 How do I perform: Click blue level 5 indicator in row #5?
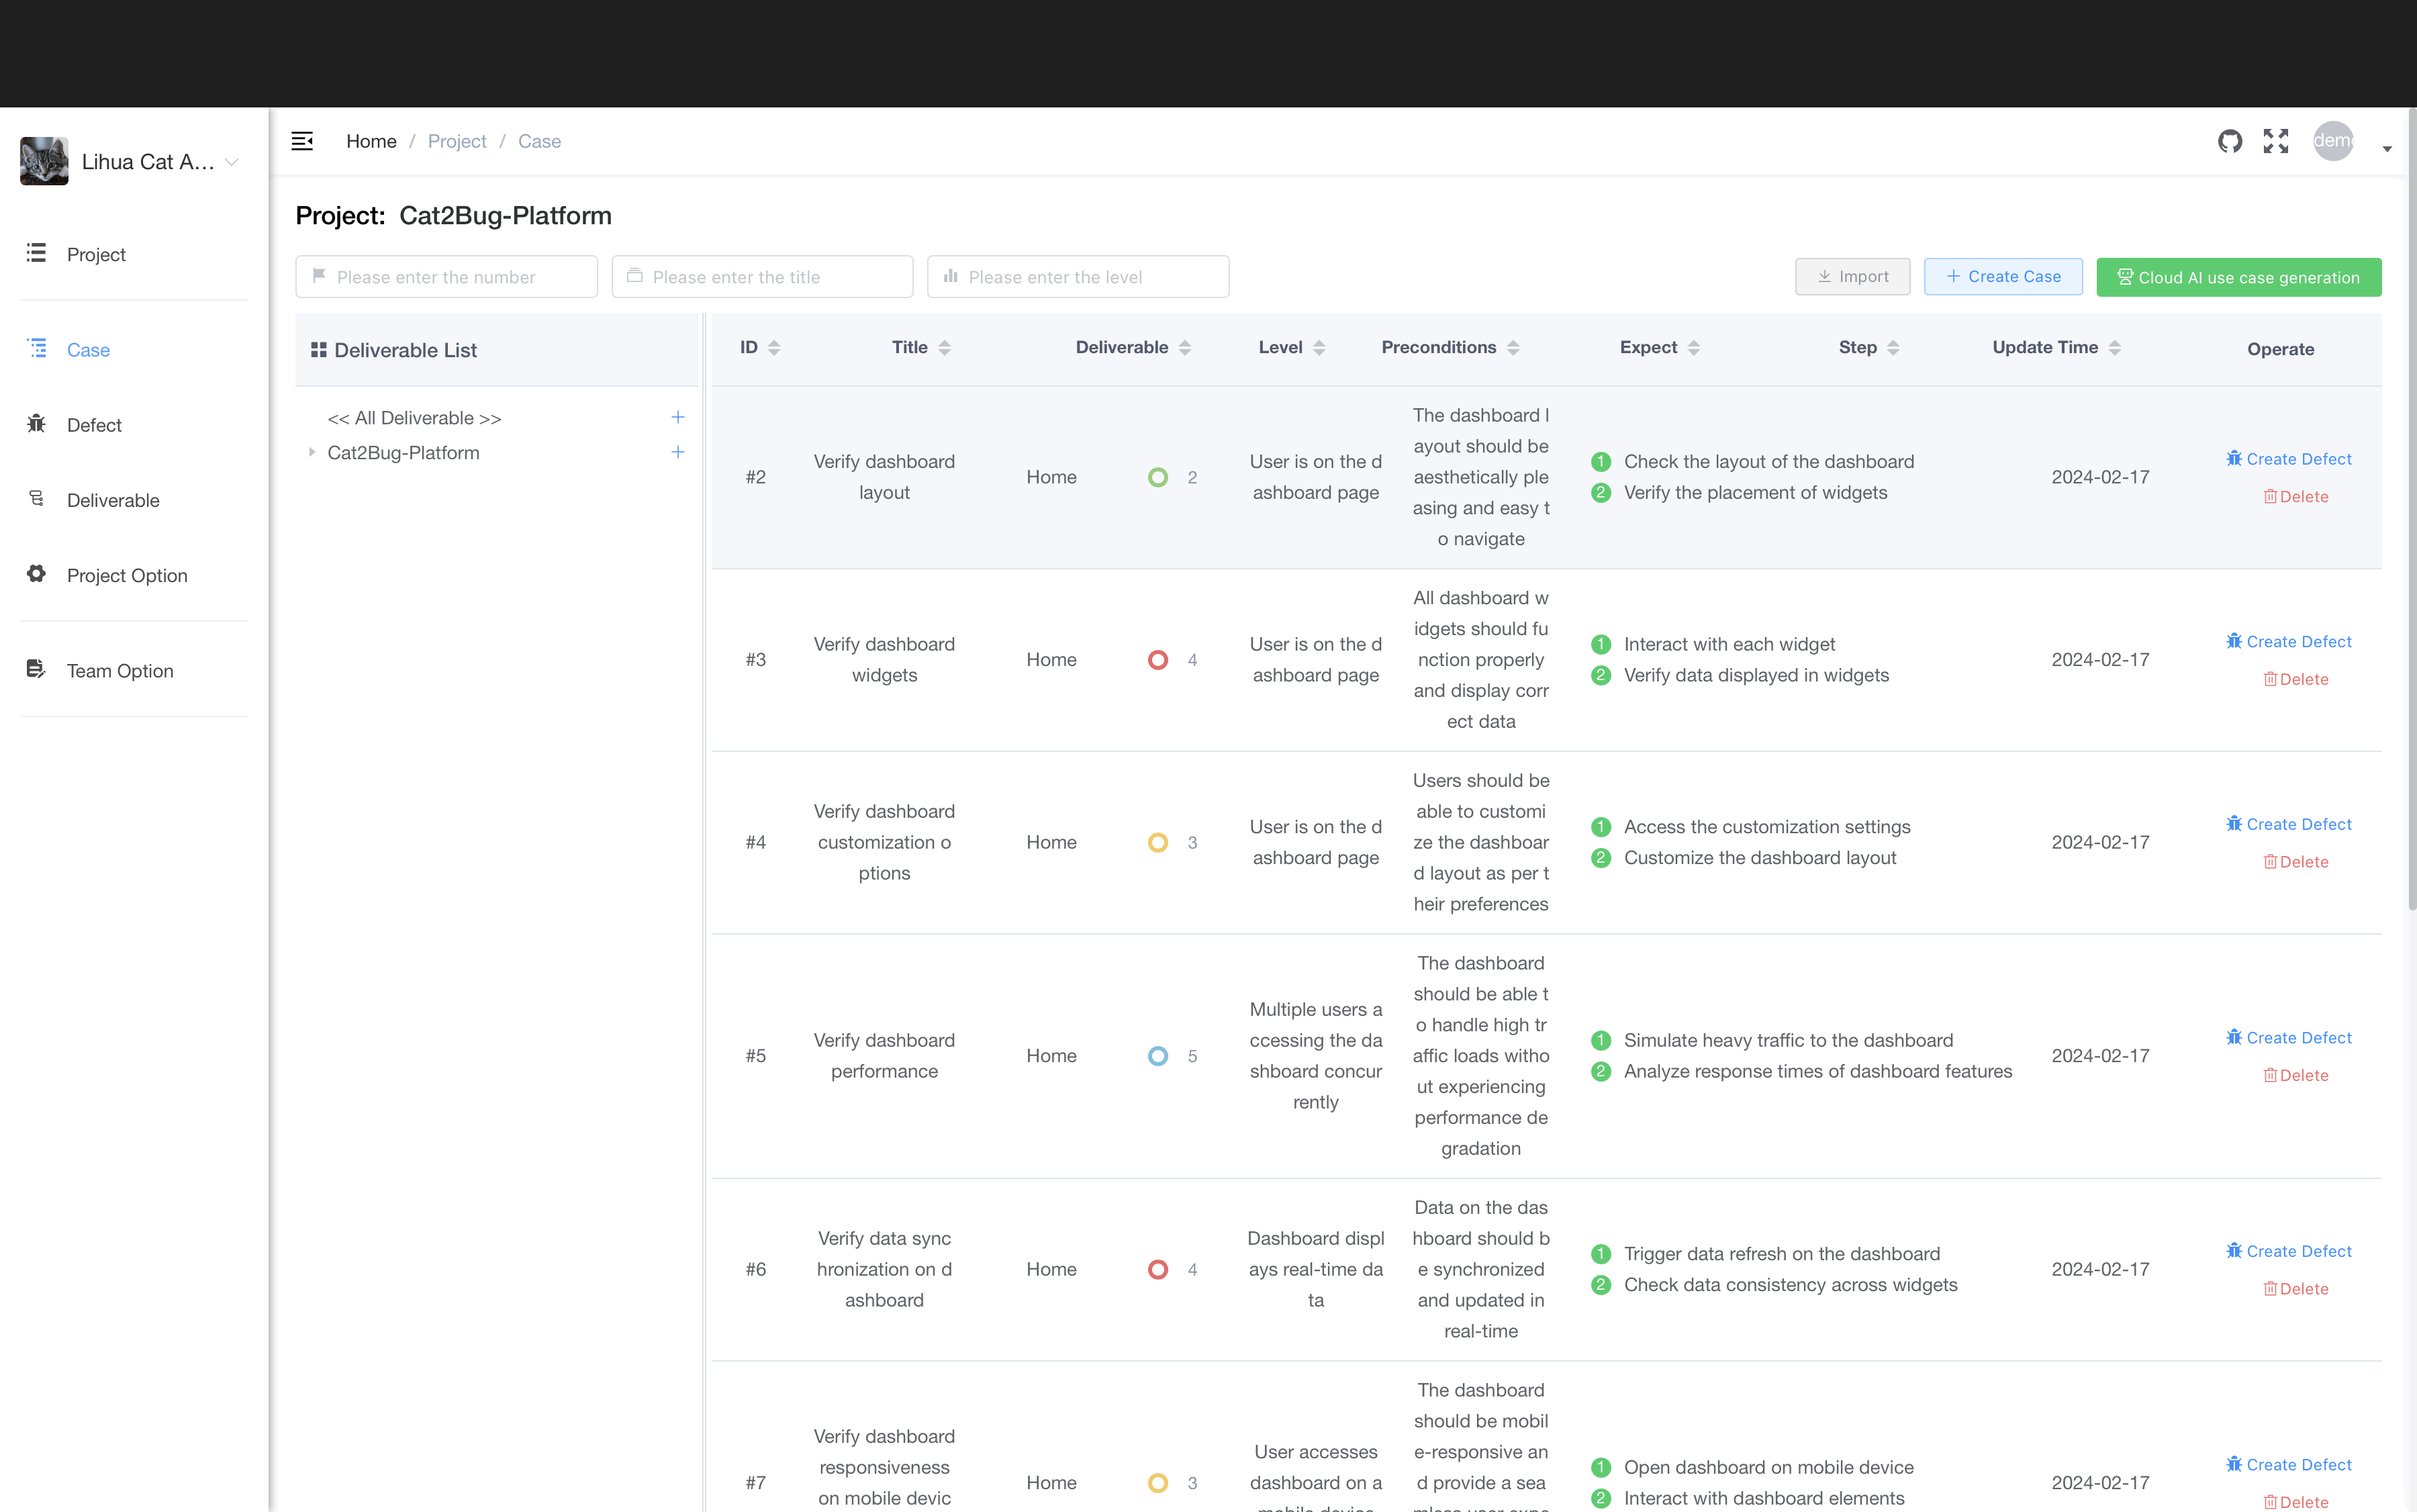[x=1158, y=1056]
